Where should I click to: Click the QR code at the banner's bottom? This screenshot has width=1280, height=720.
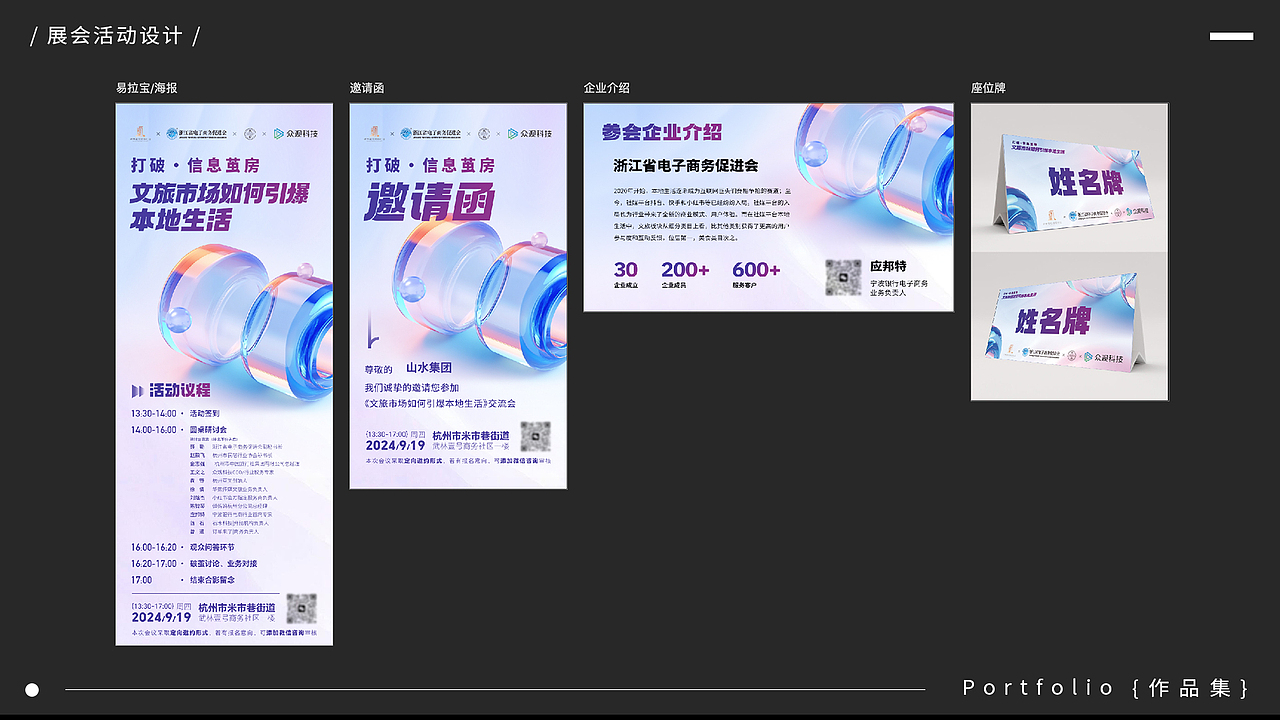click(x=300, y=608)
